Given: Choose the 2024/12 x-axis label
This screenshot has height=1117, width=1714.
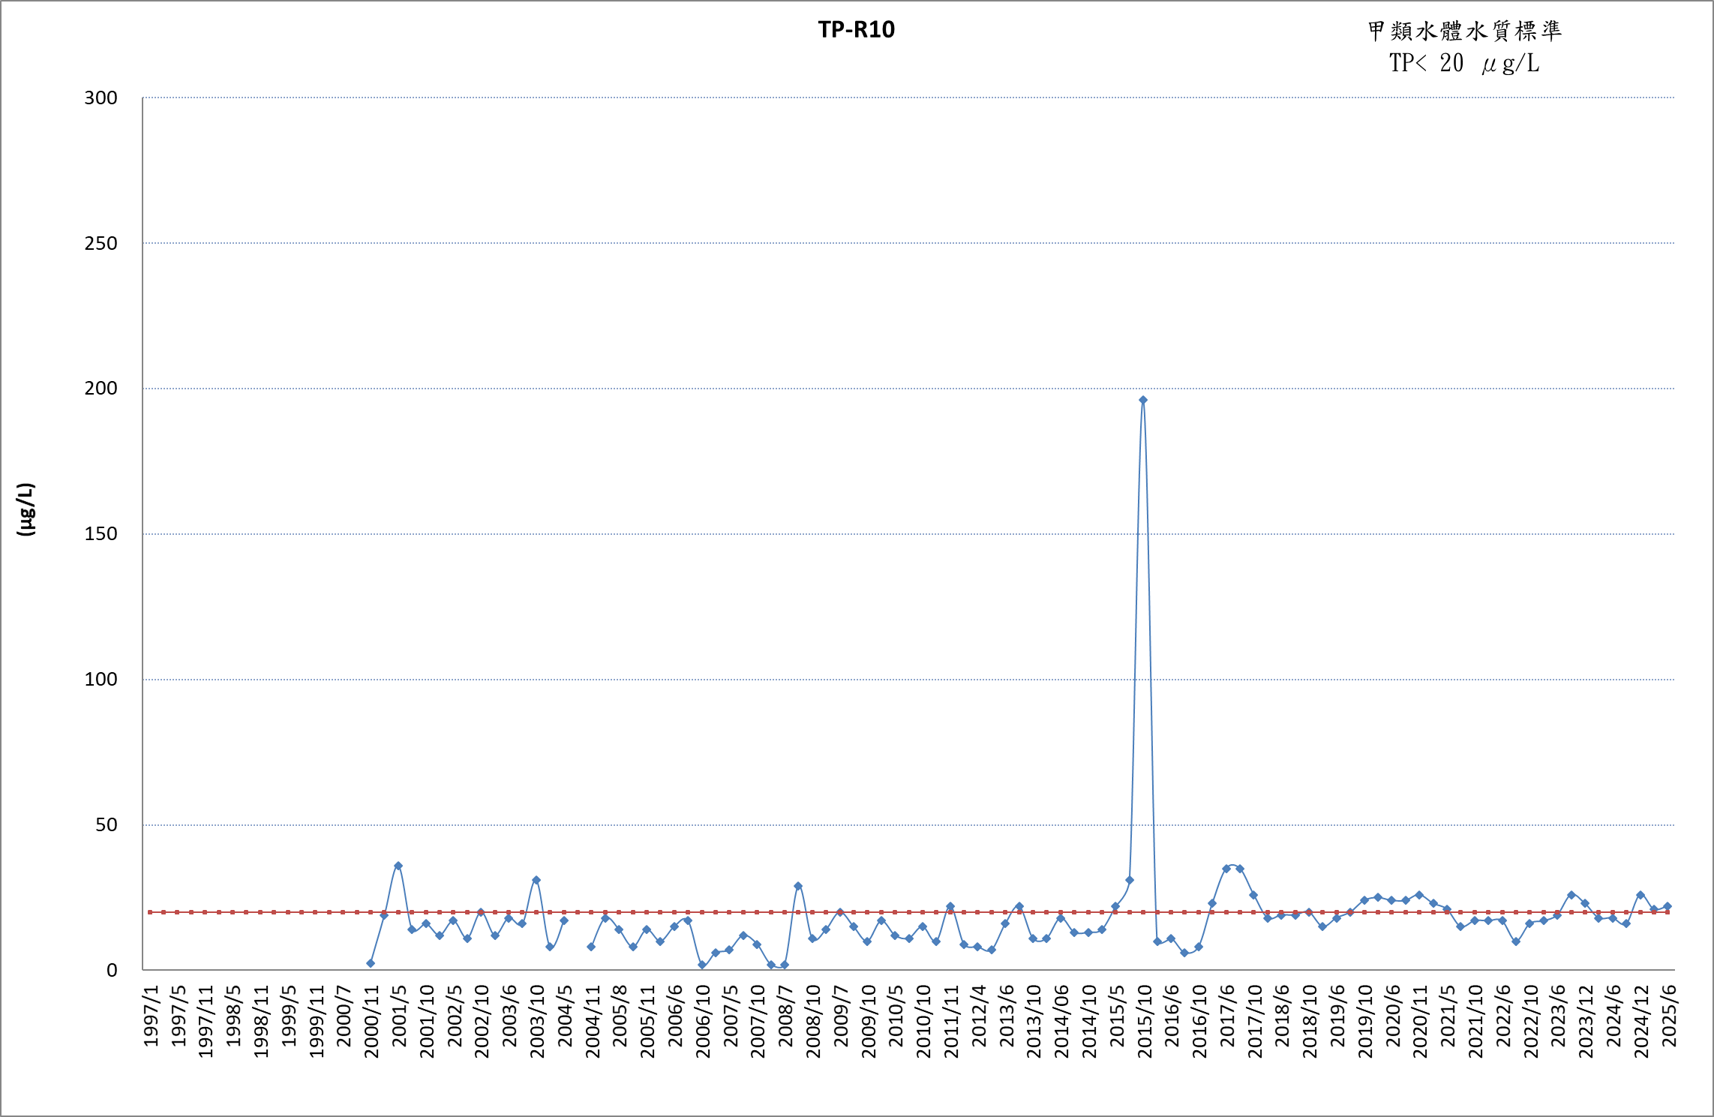Looking at the screenshot, I should (1641, 1021).
